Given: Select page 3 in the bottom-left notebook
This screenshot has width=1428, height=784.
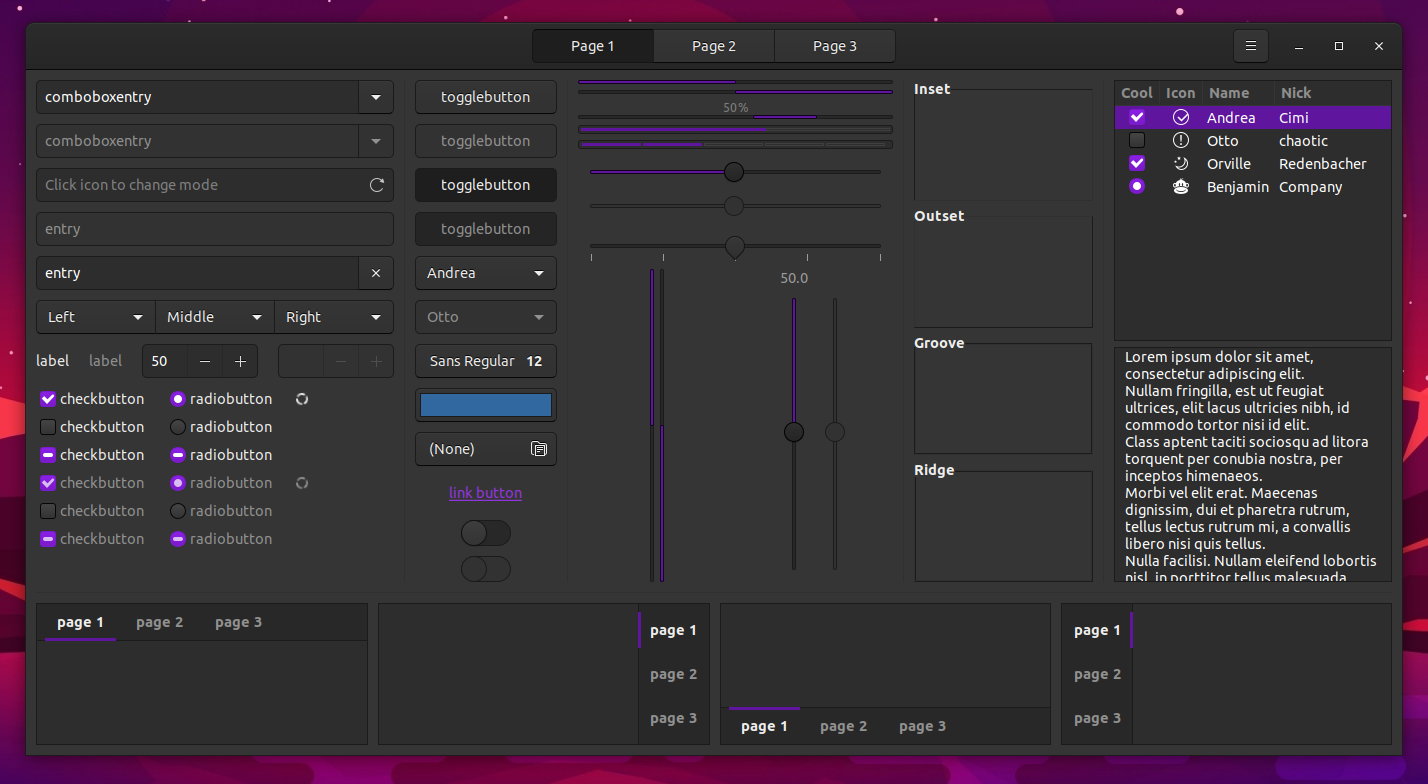Looking at the screenshot, I should tap(238, 621).
